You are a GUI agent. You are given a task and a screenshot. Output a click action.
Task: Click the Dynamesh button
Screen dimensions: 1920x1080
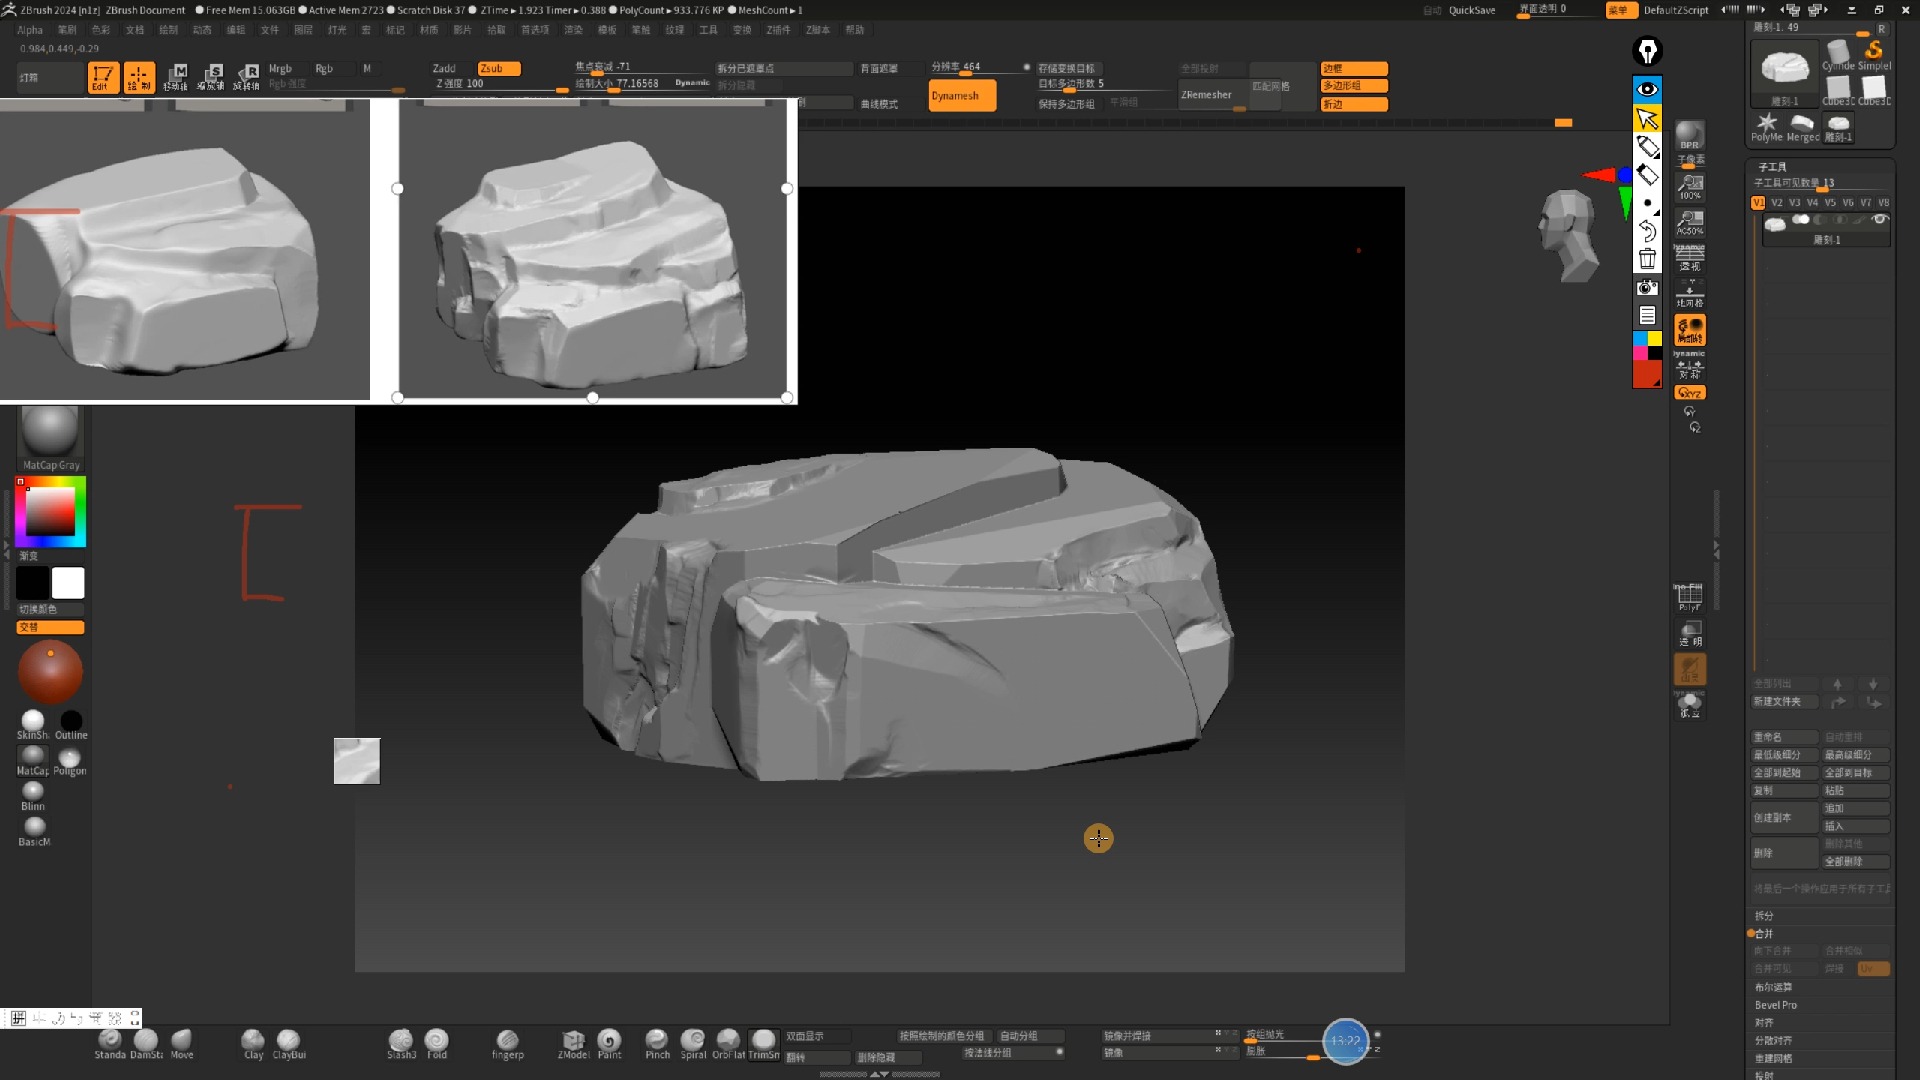(962, 96)
